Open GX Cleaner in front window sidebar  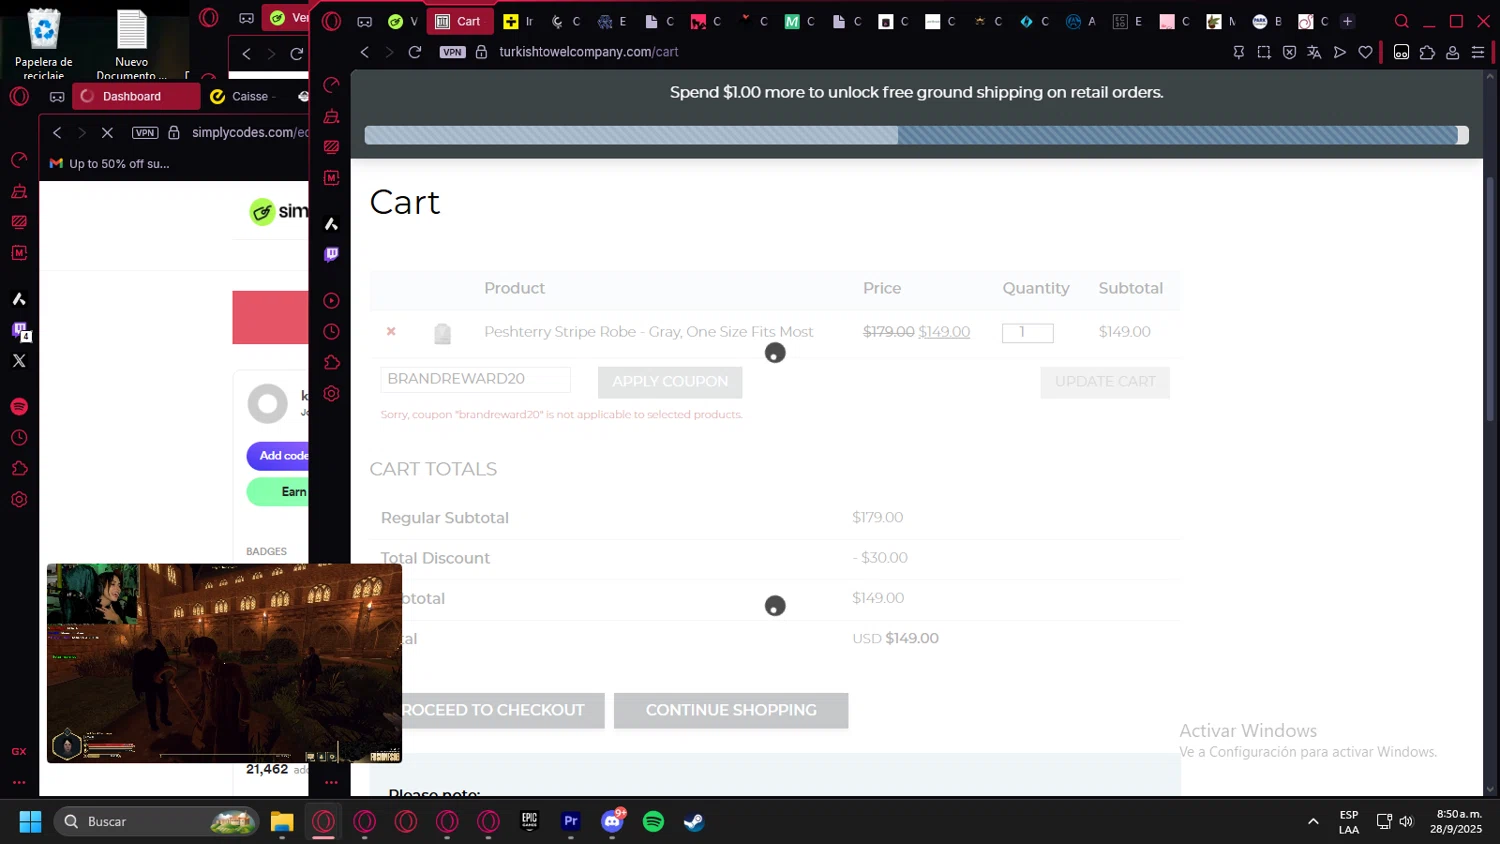point(332,116)
